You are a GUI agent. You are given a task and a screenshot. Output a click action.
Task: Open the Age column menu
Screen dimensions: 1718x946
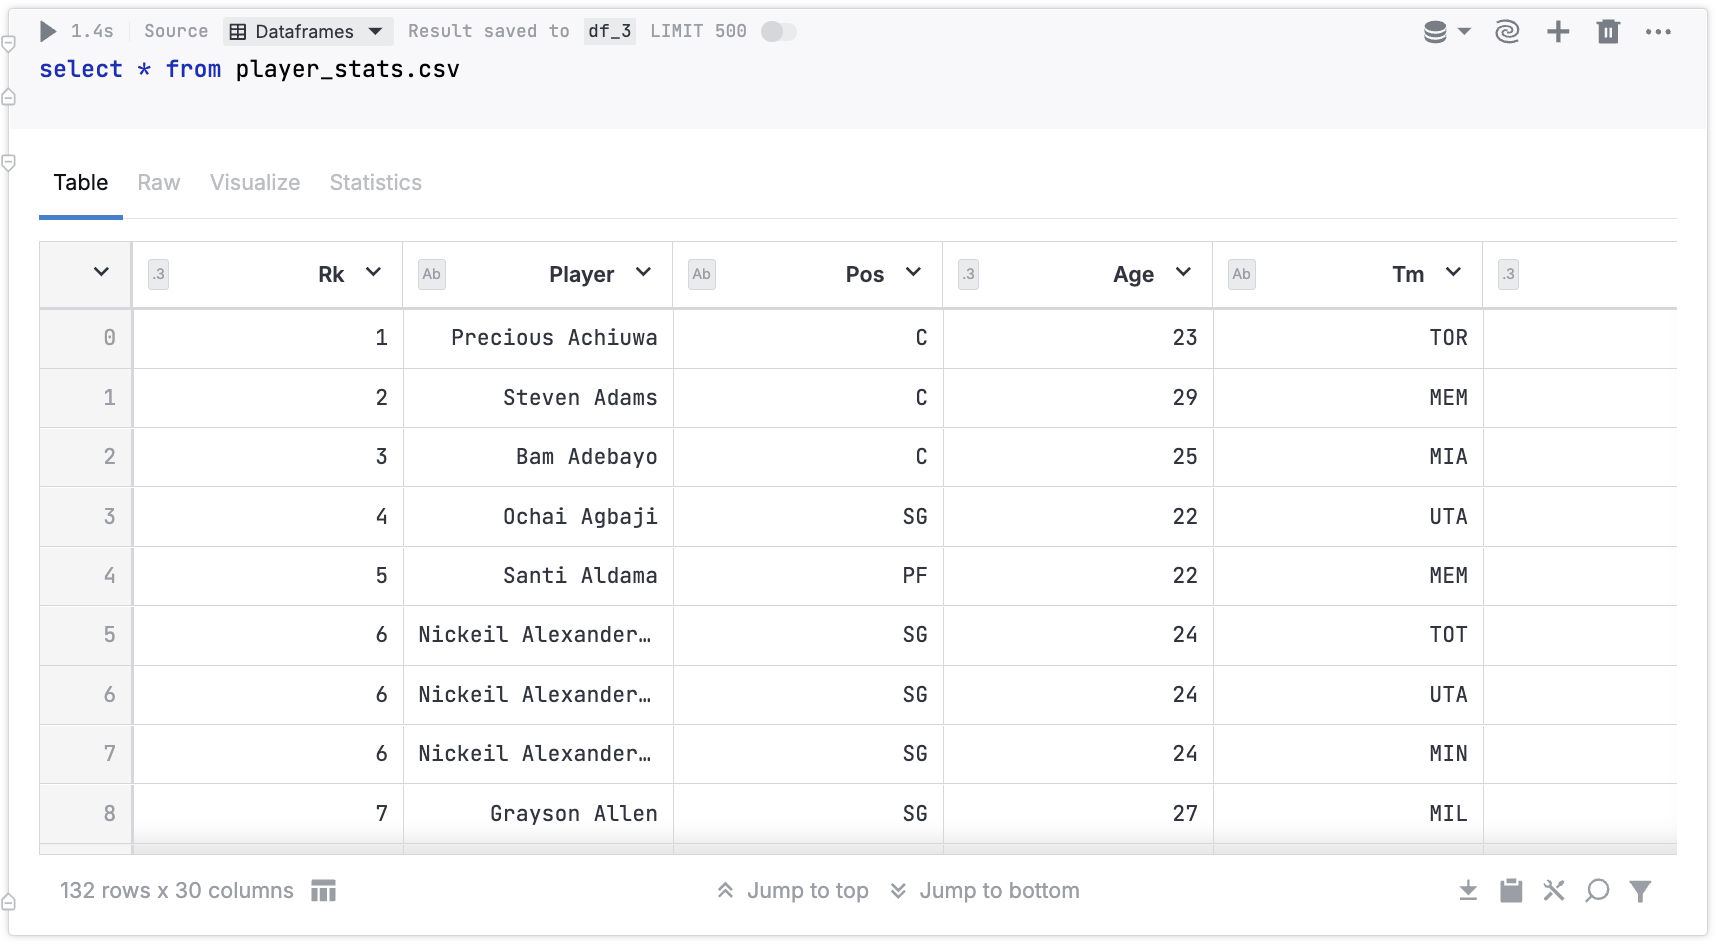1184,273
